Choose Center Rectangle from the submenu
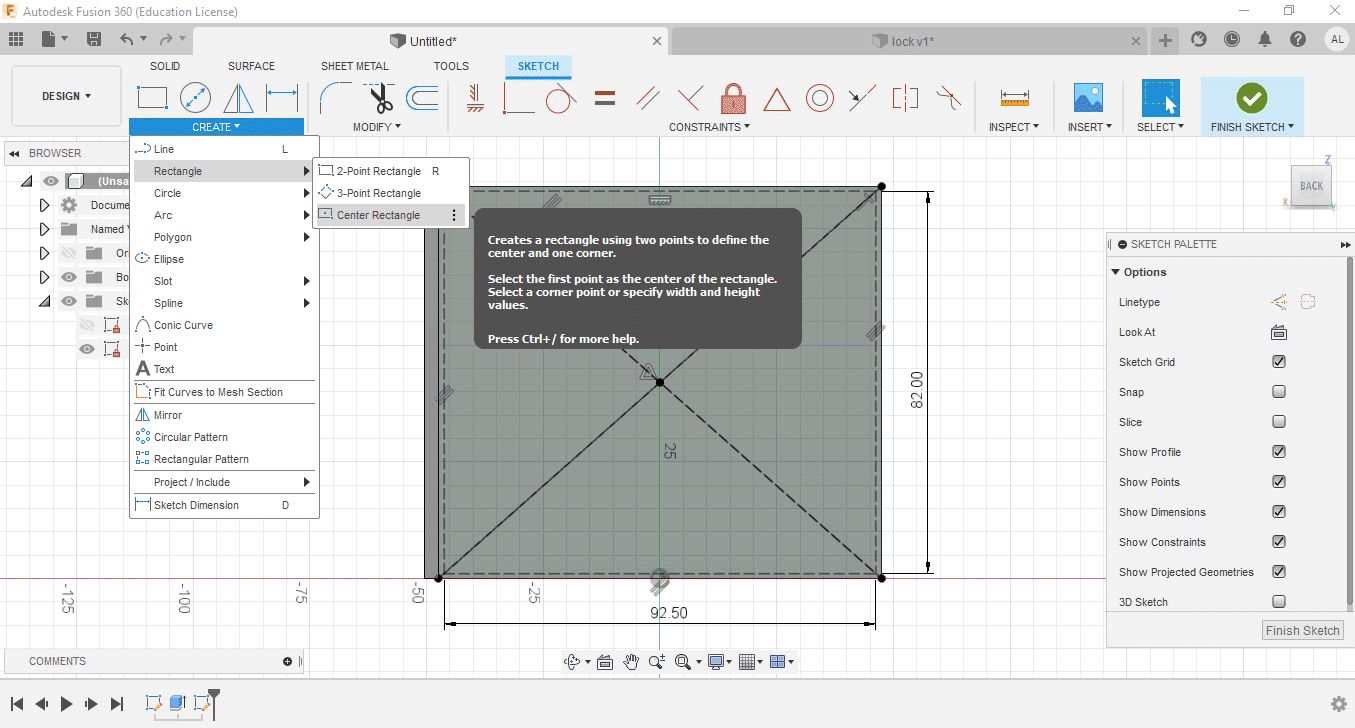 point(378,215)
